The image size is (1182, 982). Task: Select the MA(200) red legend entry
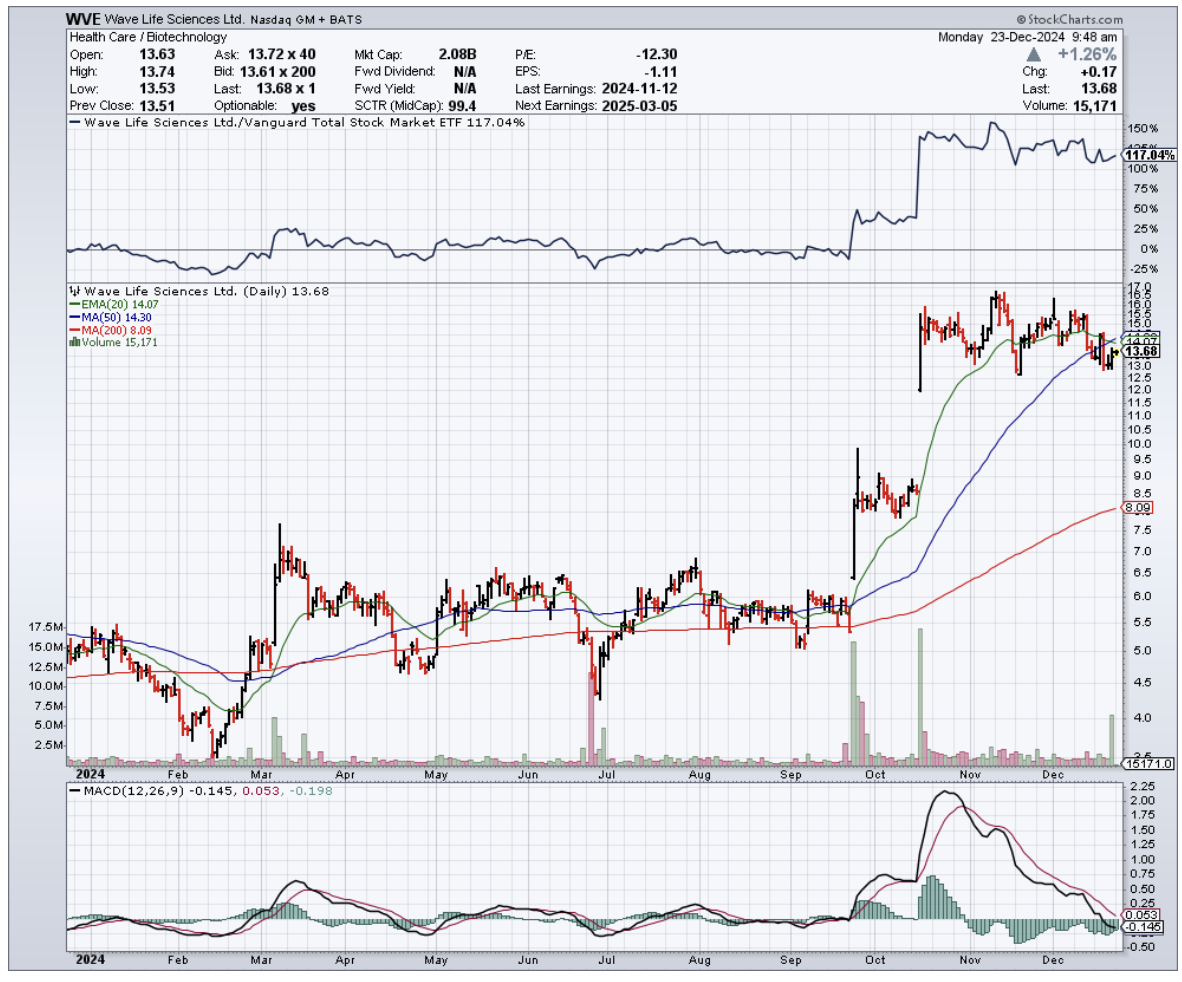coord(106,330)
